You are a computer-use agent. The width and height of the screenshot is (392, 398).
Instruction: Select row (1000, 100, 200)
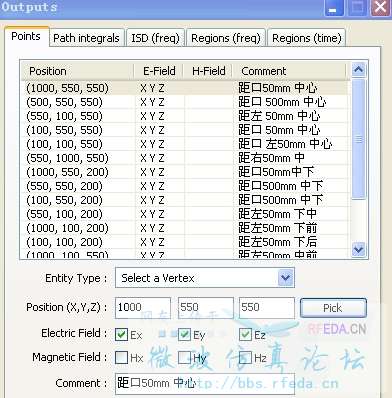coord(185,228)
